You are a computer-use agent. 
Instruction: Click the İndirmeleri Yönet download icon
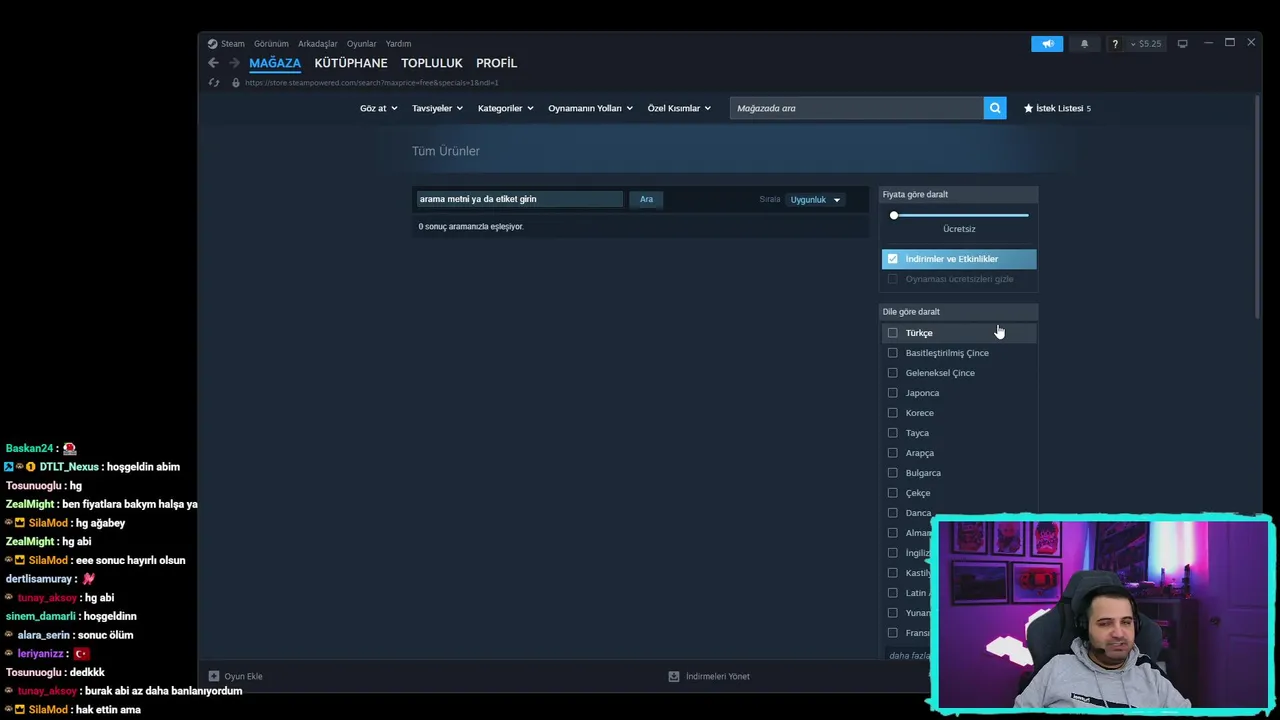click(674, 676)
